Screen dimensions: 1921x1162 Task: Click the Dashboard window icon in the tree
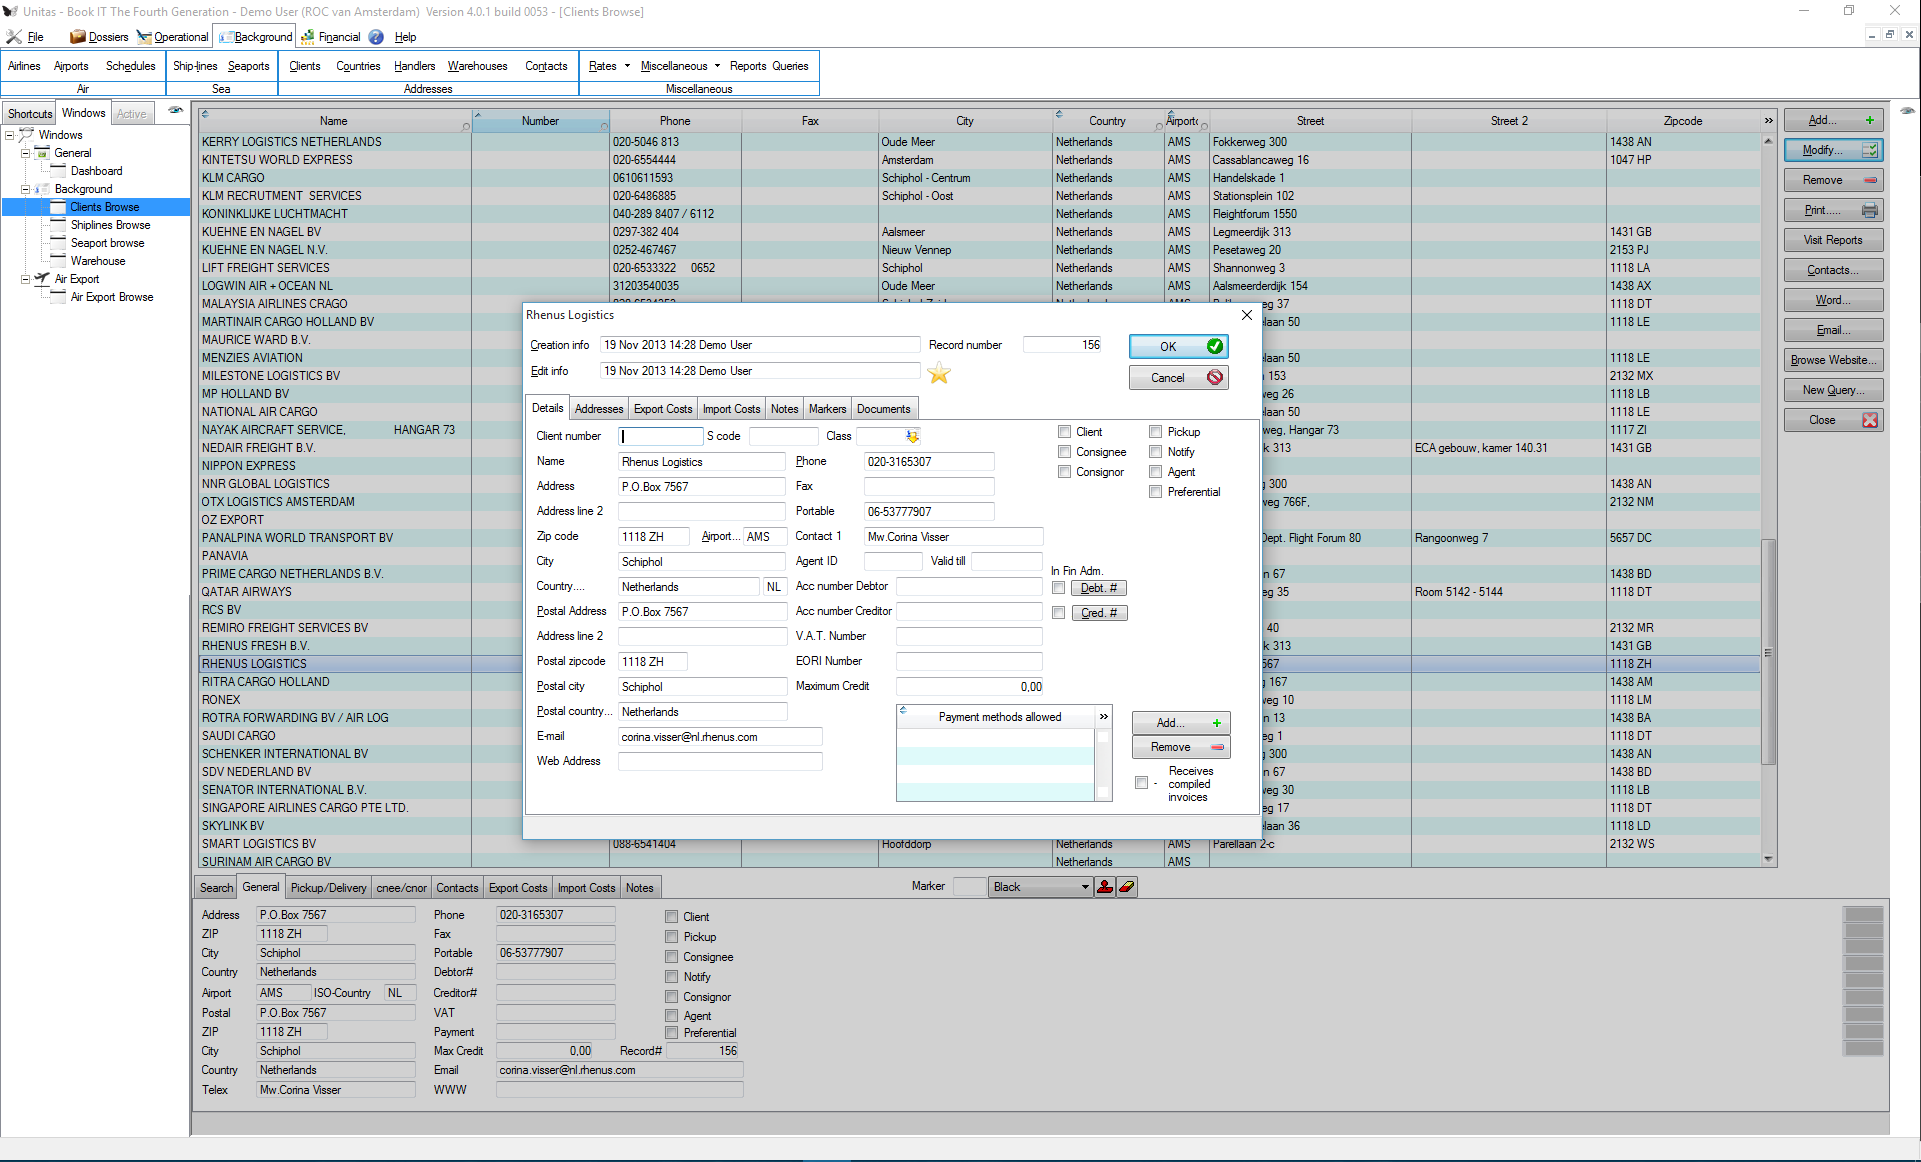(59, 171)
